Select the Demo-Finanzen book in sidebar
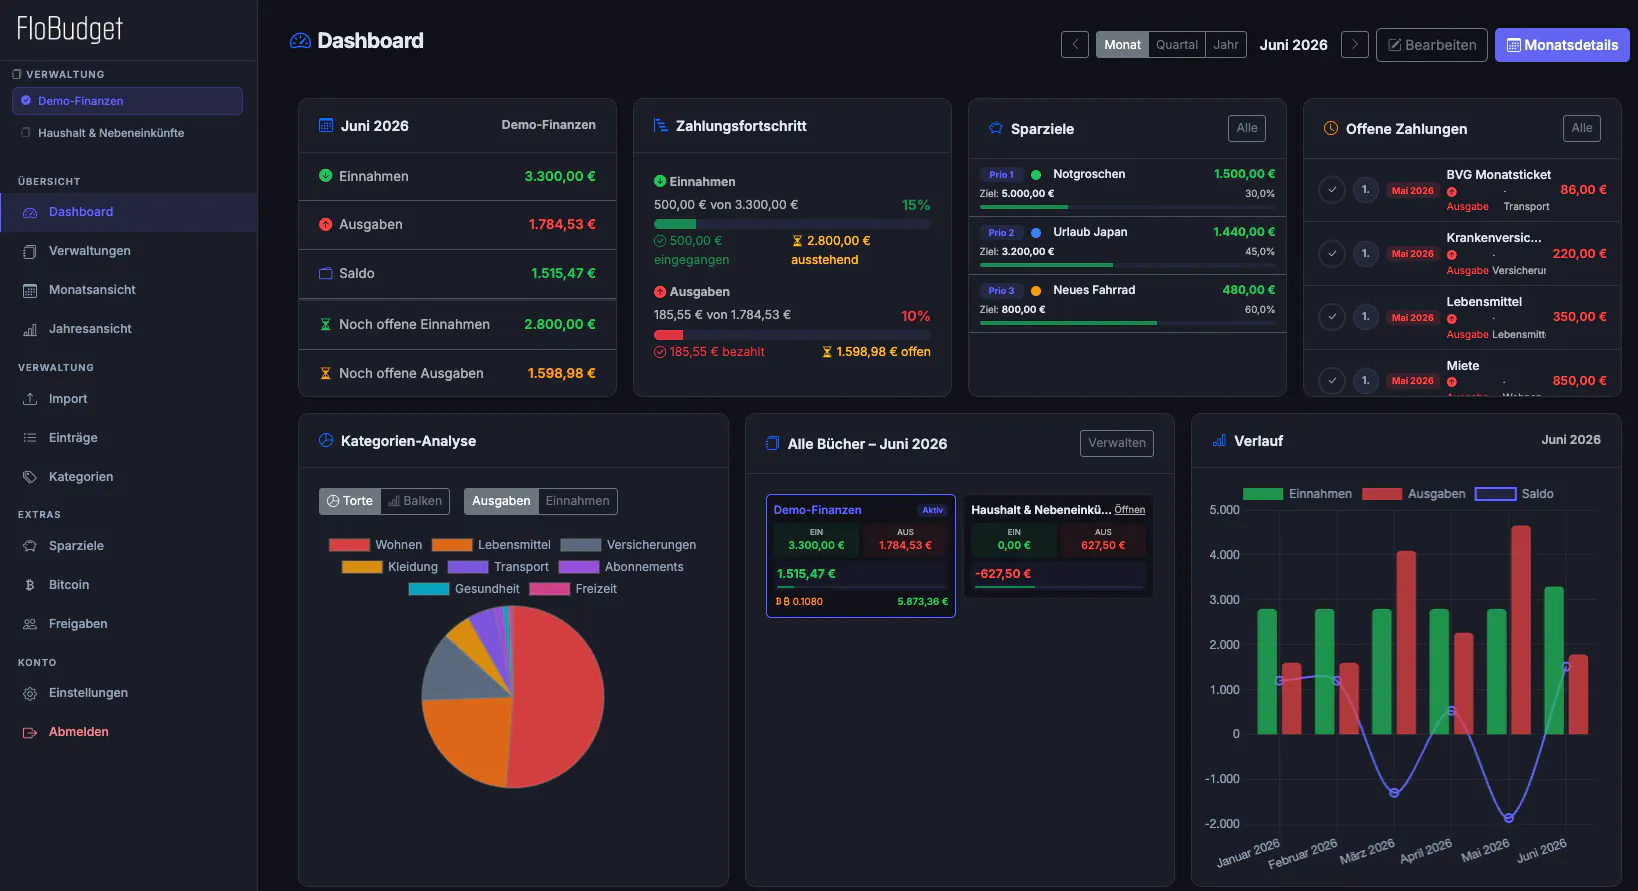The height and width of the screenshot is (891, 1638). [x=127, y=101]
